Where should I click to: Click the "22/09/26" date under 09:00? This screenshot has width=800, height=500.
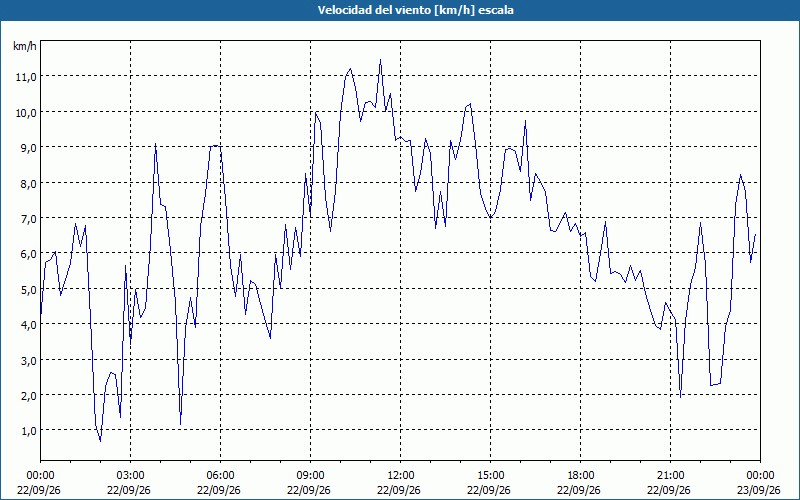pos(309,490)
